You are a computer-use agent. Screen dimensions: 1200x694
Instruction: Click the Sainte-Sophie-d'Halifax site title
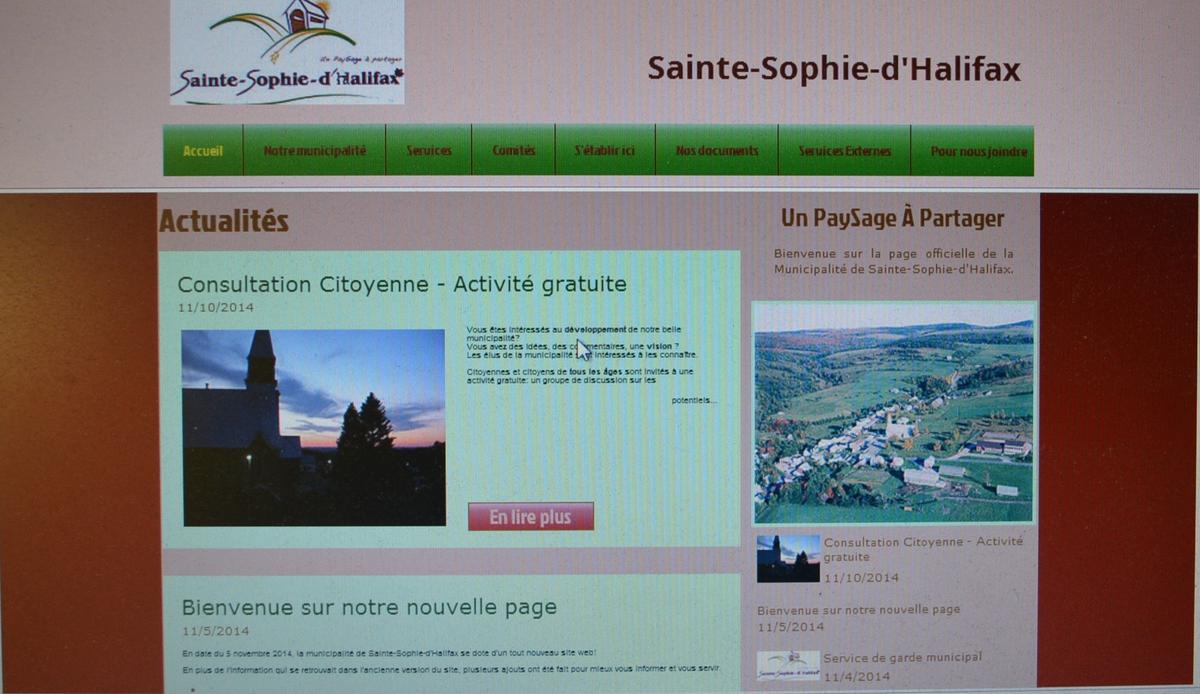pyautogui.click(x=836, y=70)
